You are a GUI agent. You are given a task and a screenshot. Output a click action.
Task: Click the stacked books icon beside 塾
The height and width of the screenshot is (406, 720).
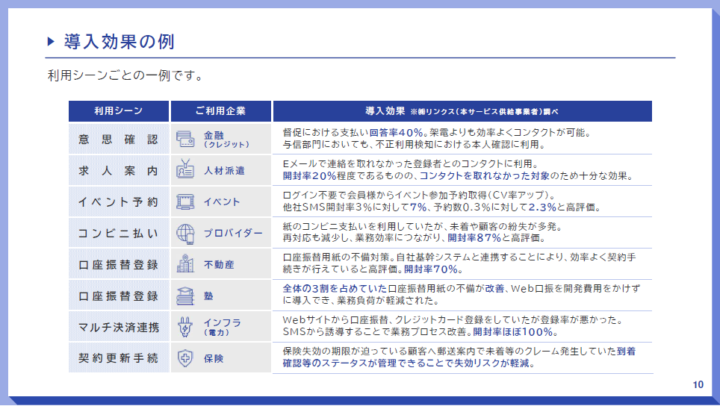click(185, 296)
